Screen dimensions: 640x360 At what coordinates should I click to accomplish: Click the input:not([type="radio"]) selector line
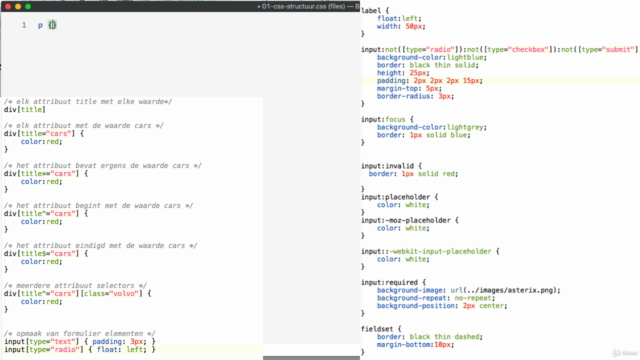[x=500, y=49]
